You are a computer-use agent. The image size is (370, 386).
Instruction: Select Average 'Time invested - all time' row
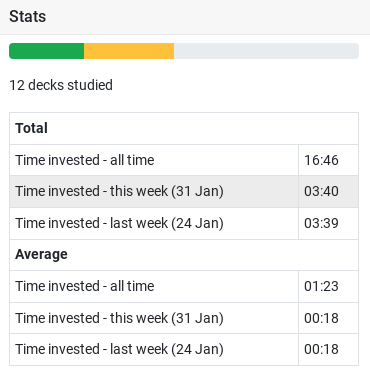(x=184, y=286)
